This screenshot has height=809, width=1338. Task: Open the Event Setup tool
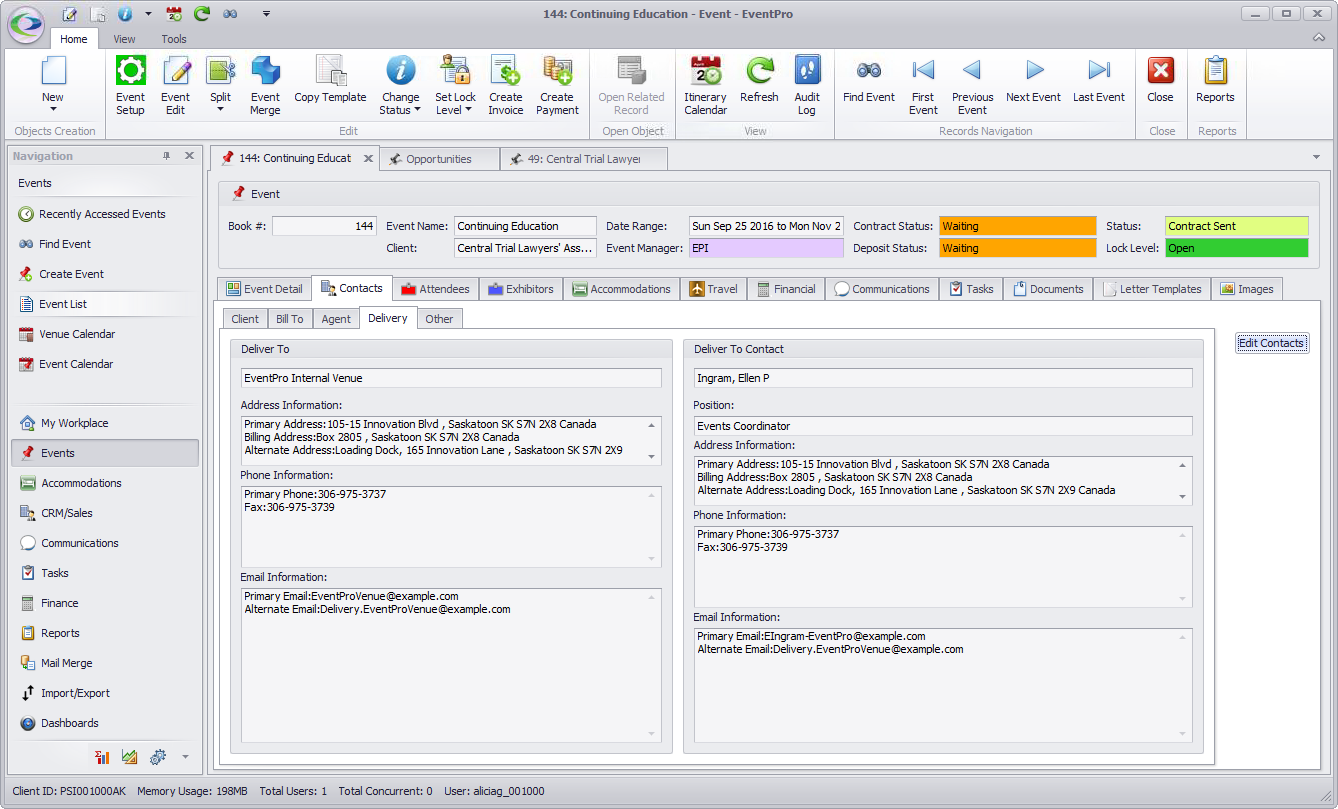coord(130,85)
